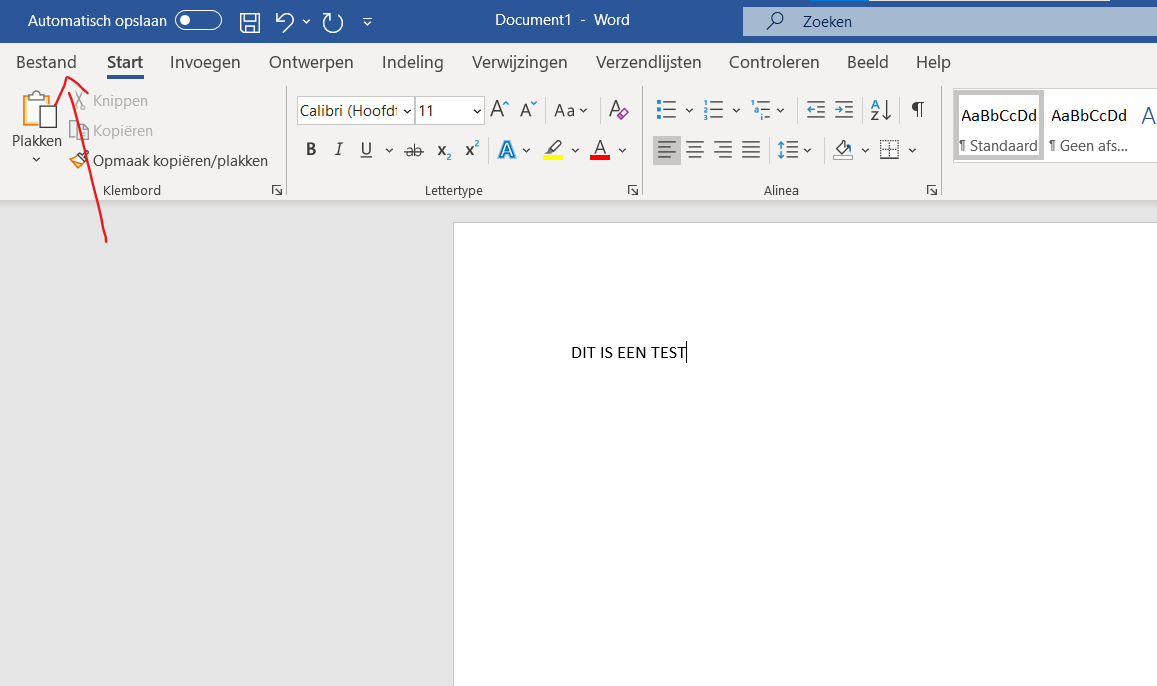The image size is (1157, 686).
Task: Toggle italic formatting
Action: tap(339, 150)
